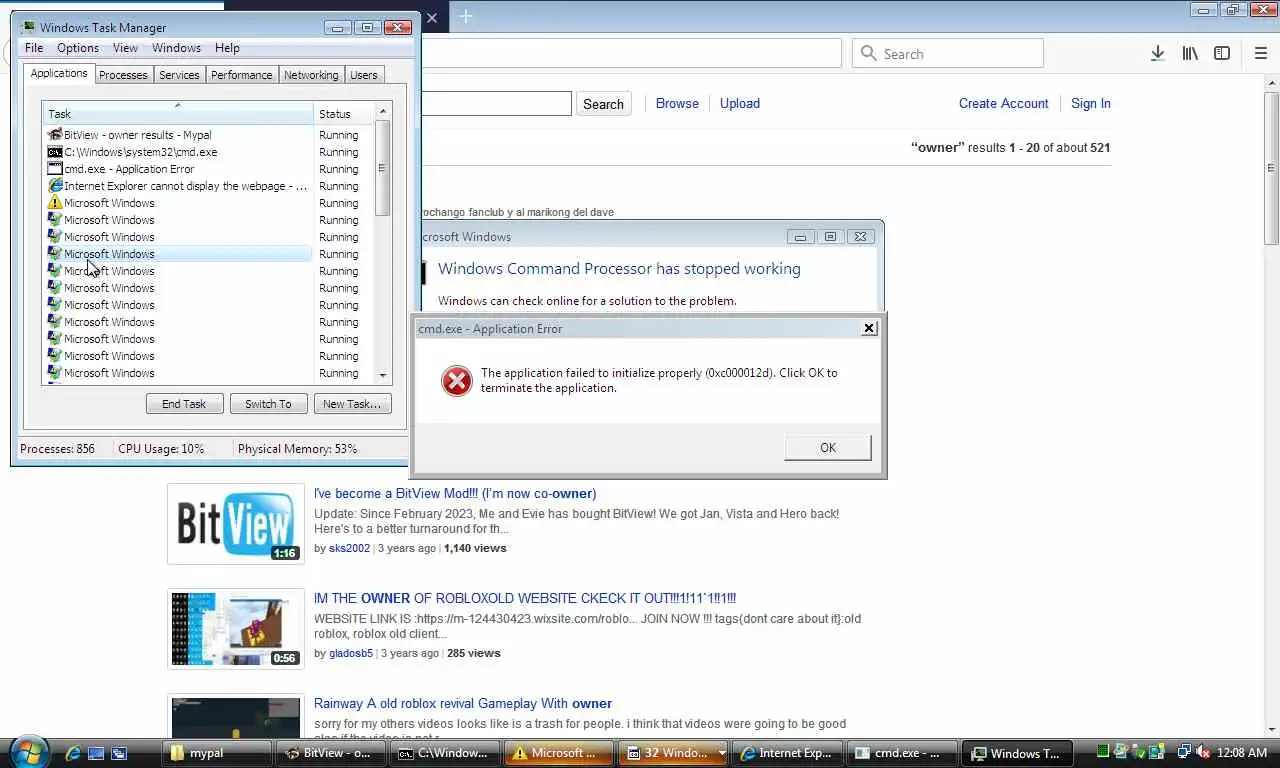Open the browser library icon

[1190, 53]
